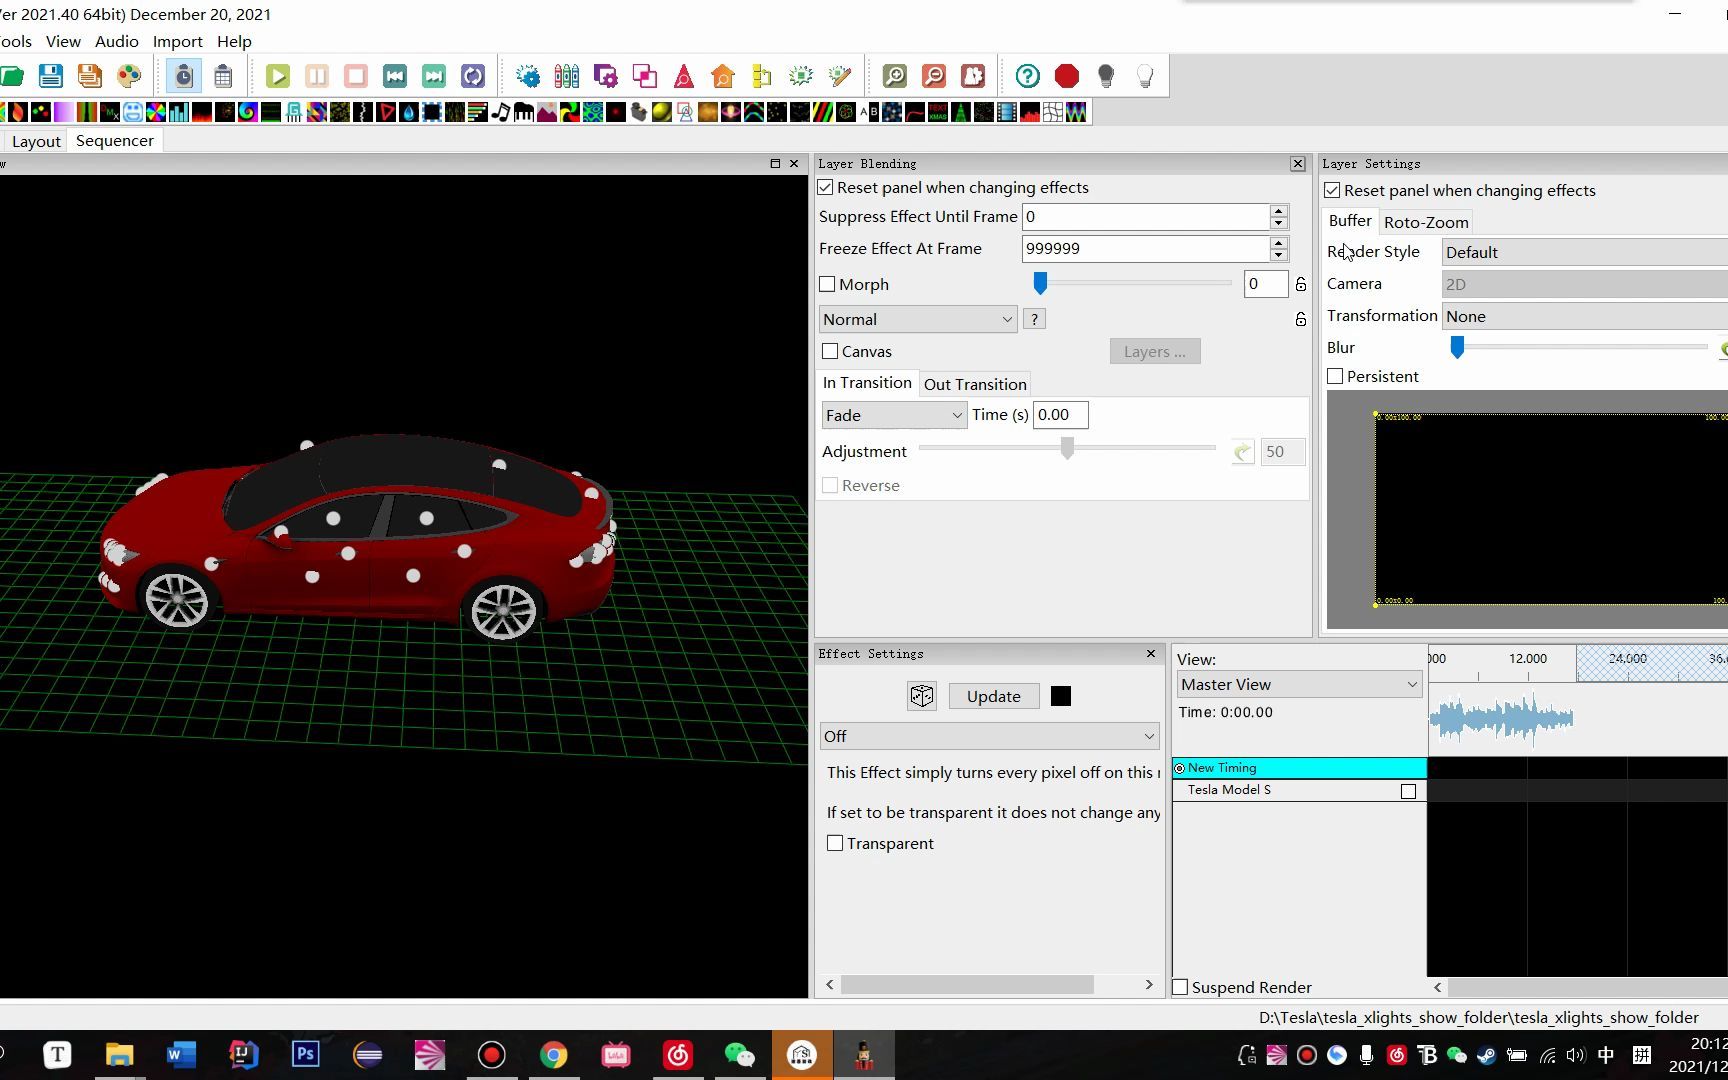Open the Normal blend mode dropdown

[917, 320]
